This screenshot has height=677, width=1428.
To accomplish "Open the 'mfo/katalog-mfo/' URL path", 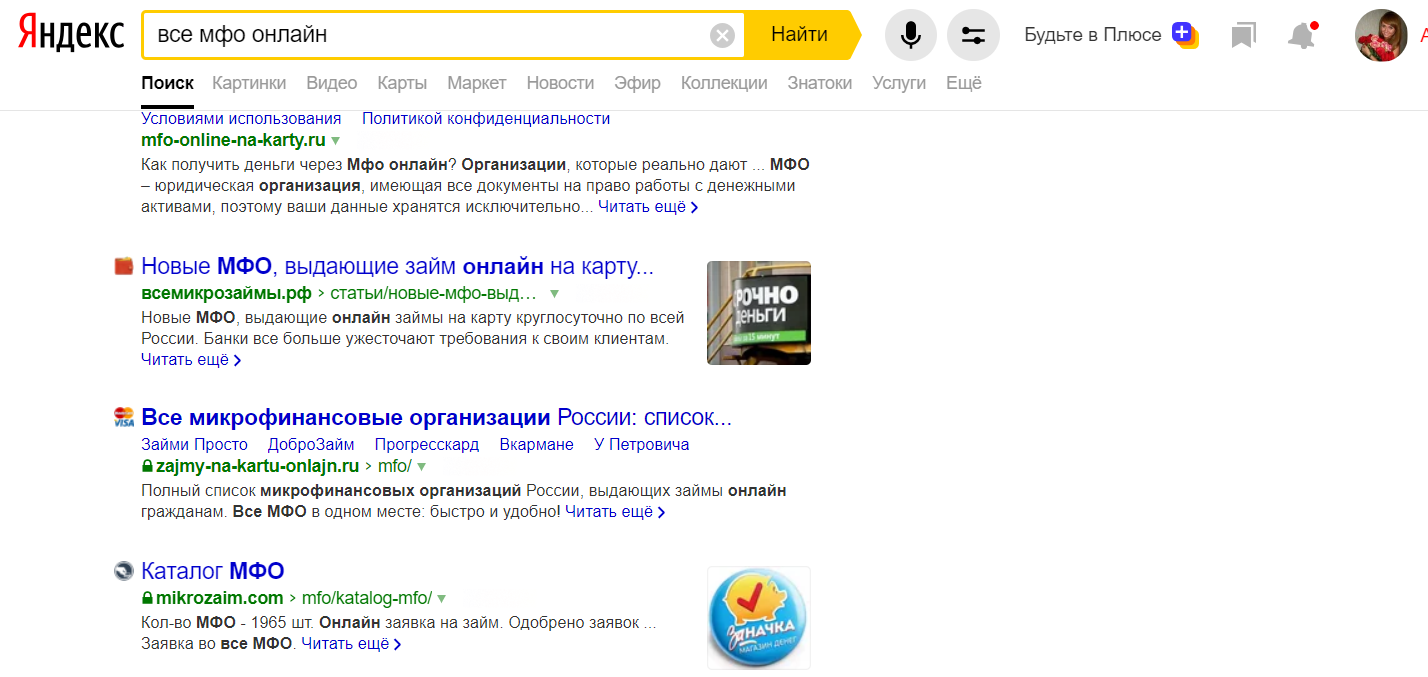I will point(367,598).
